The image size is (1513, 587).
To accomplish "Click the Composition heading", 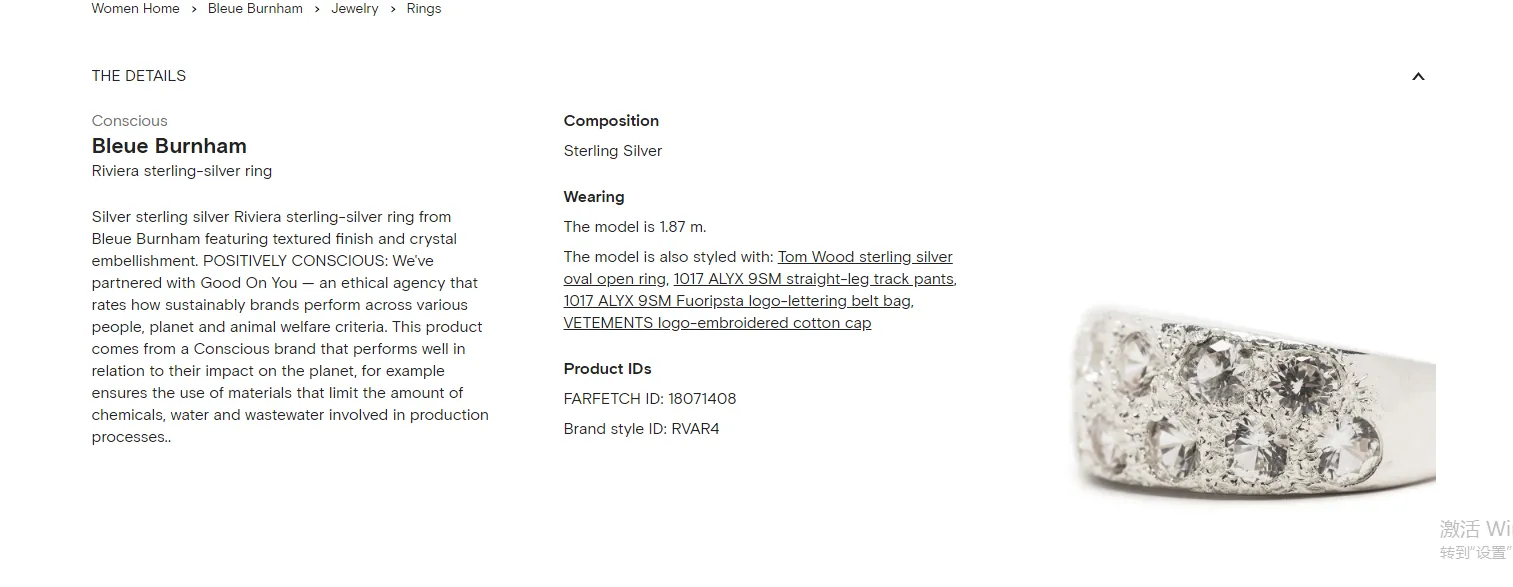I will (x=611, y=121).
